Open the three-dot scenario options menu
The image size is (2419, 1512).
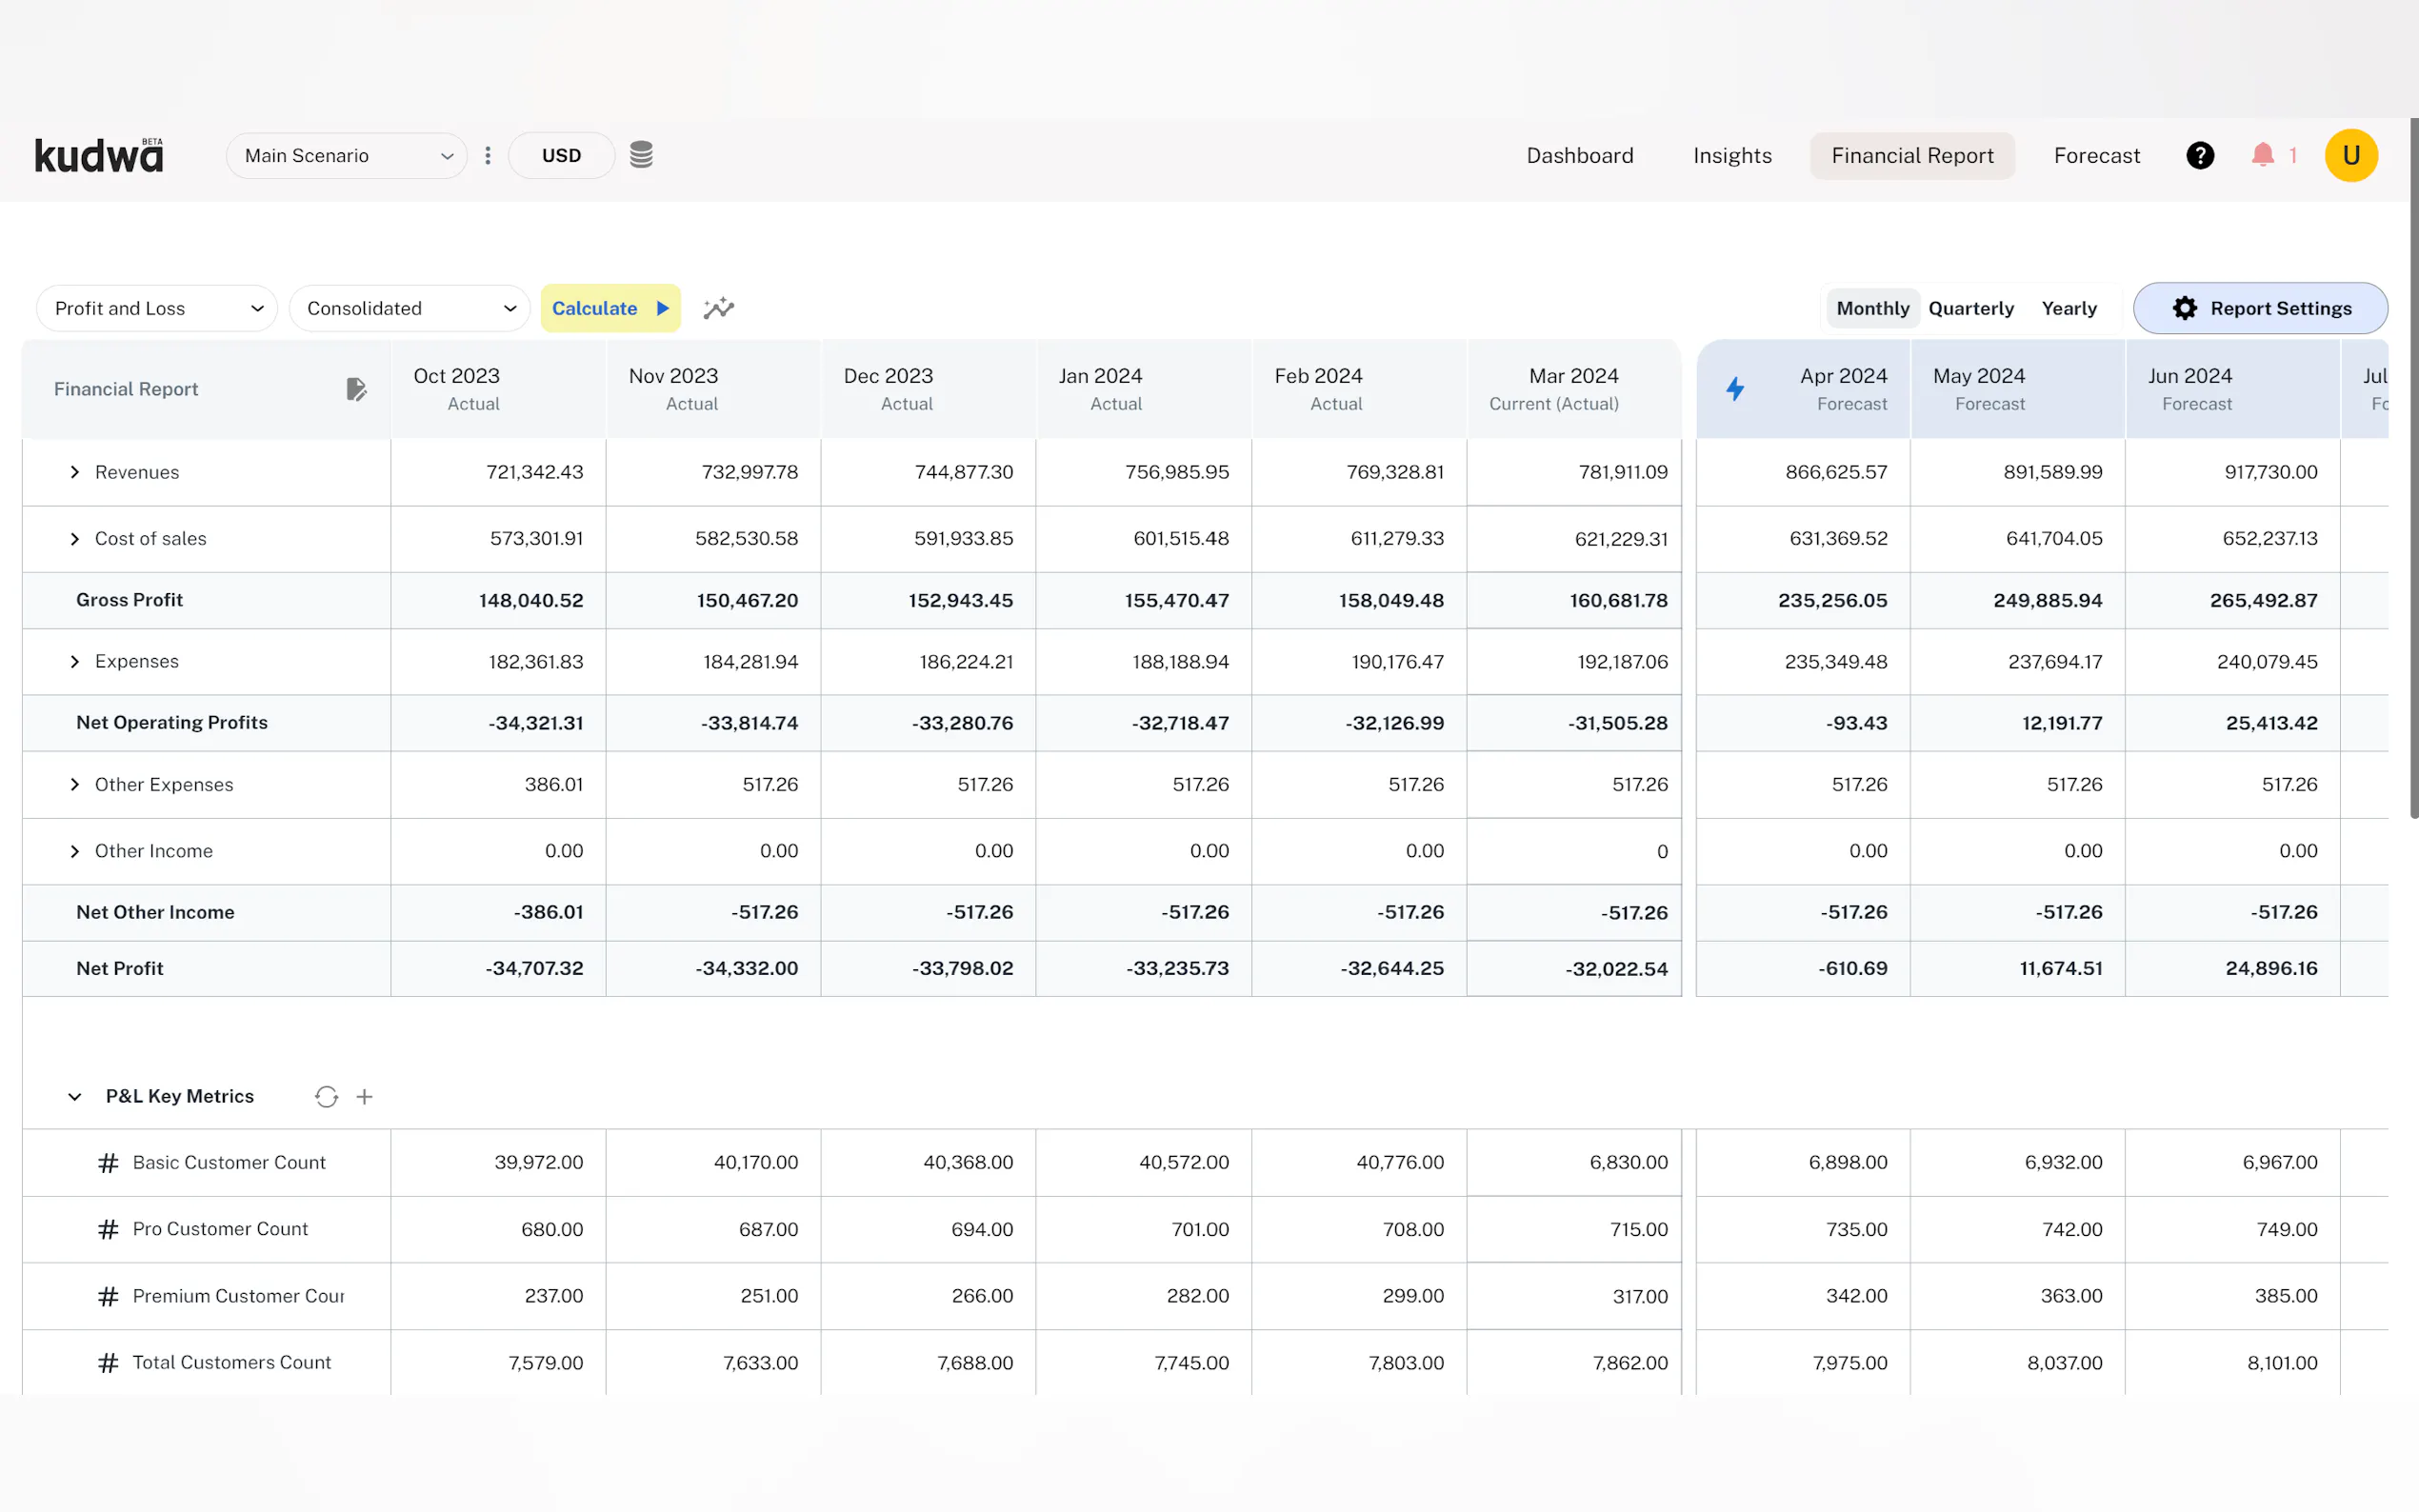coord(488,155)
